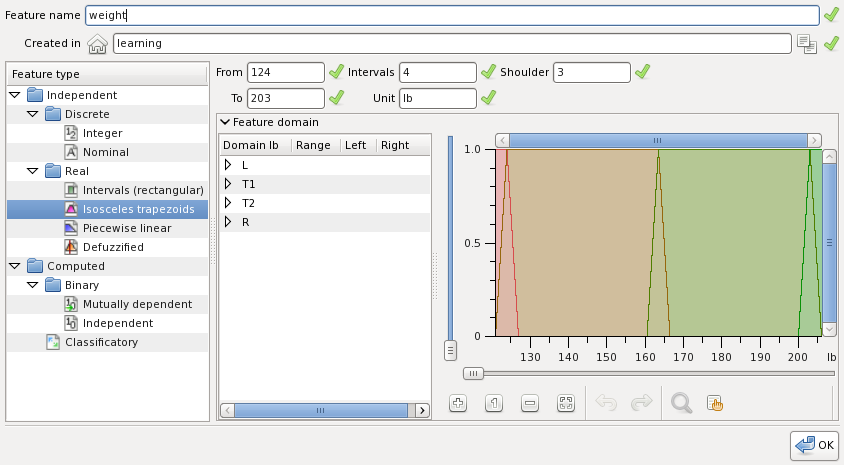Click the horizontal slider handle below the chart

point(473,374)
